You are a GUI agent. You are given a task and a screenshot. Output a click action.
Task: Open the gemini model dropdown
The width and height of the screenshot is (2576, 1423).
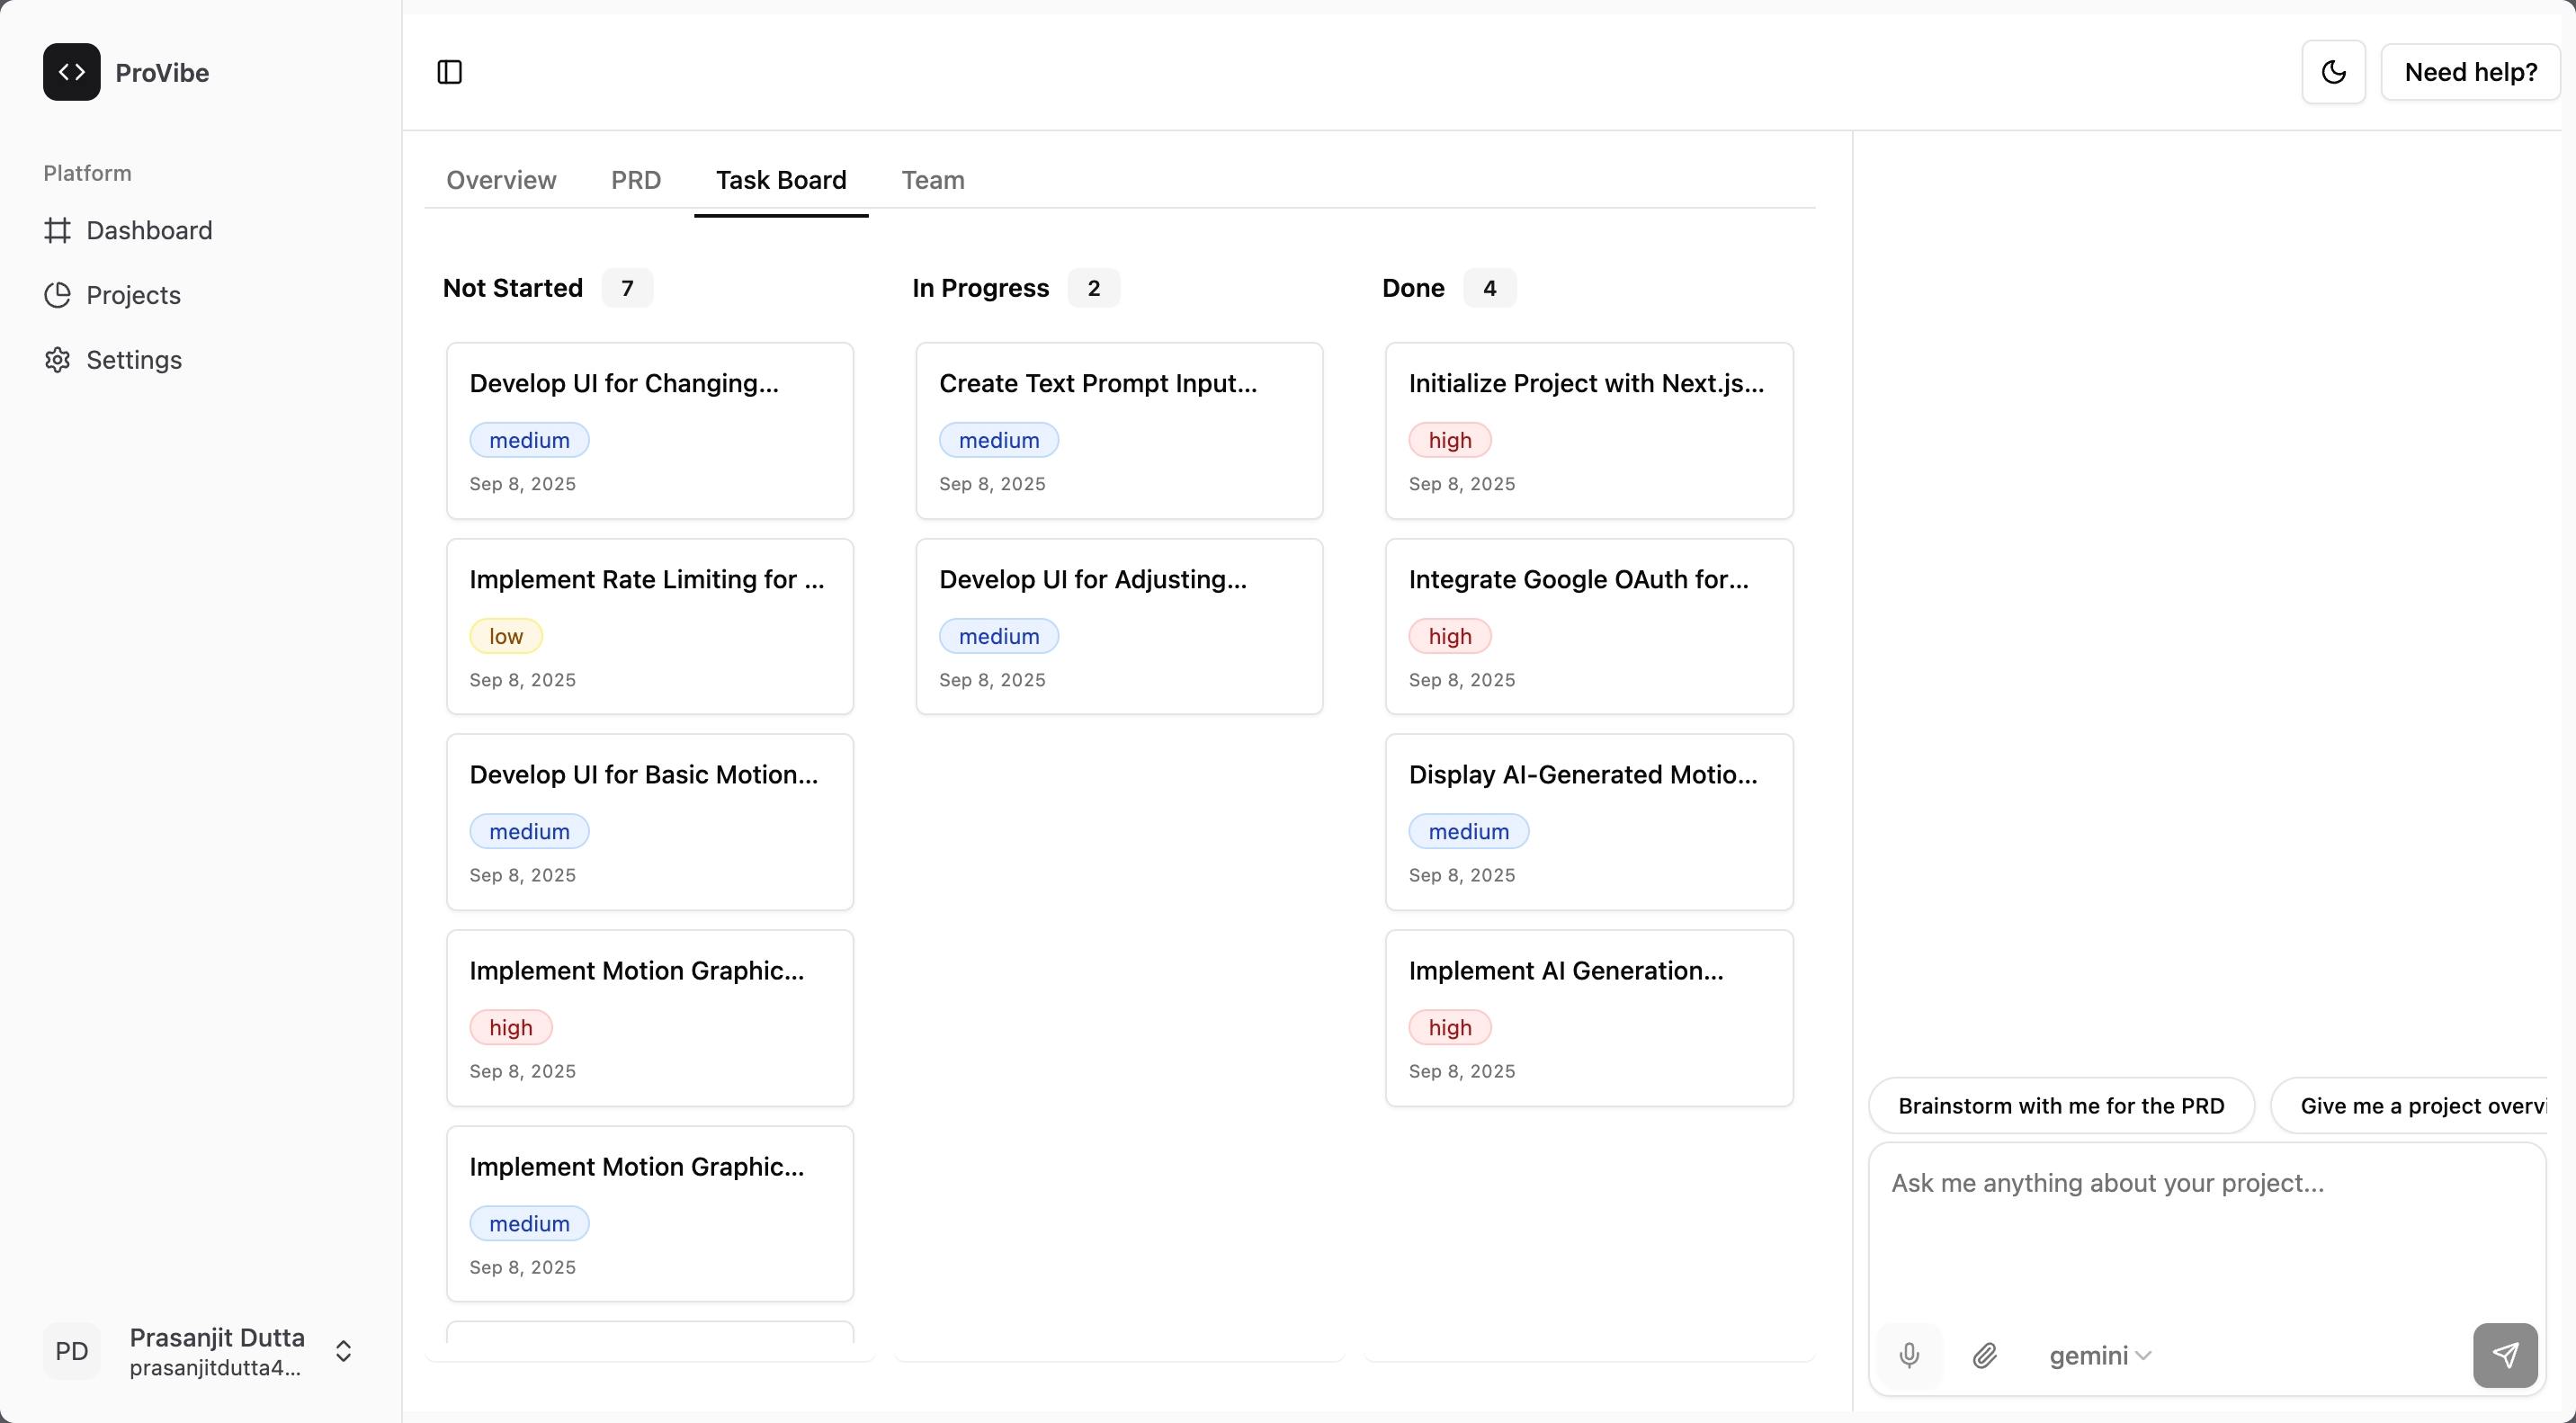tap(2100, 1356)
